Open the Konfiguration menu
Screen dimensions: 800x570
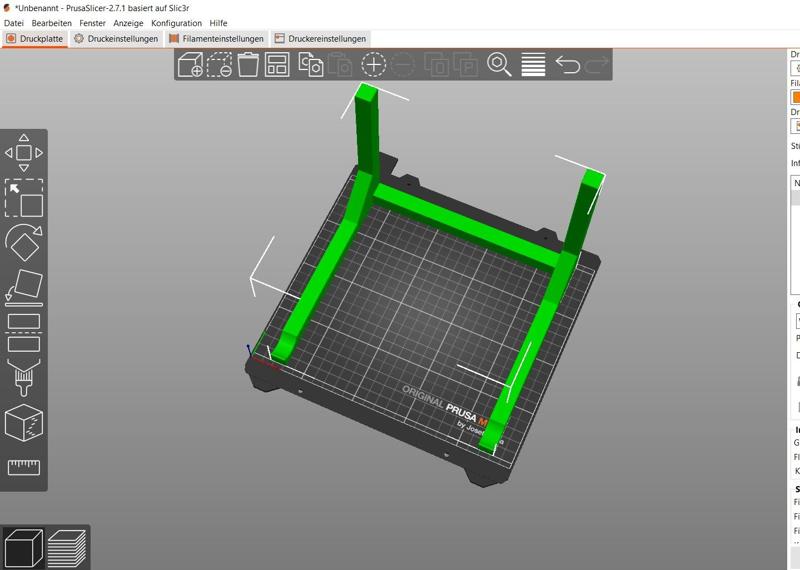(x=177, y=23)
